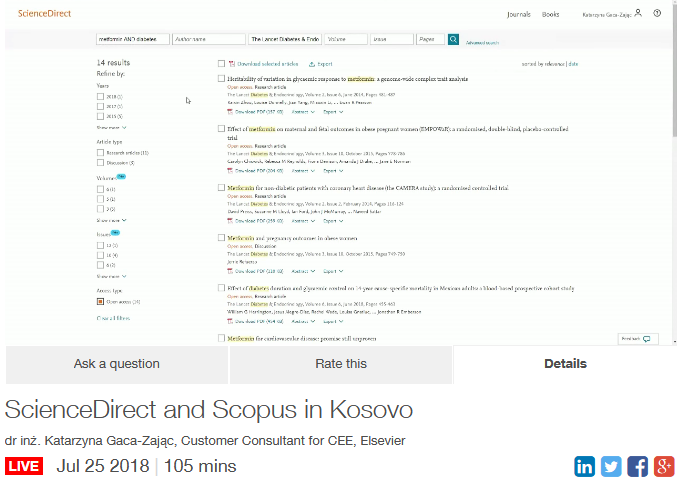The height and width of the screenshot is (488, 684).
Task: Switch to Ask a question tab
Action: [116, 364]
